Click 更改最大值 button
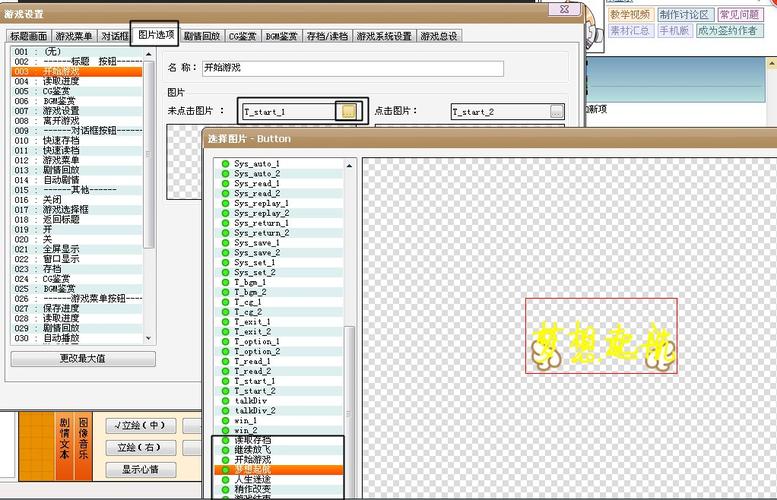The width and height of the screenshot is (777, 500). click(x=83, y=358)
